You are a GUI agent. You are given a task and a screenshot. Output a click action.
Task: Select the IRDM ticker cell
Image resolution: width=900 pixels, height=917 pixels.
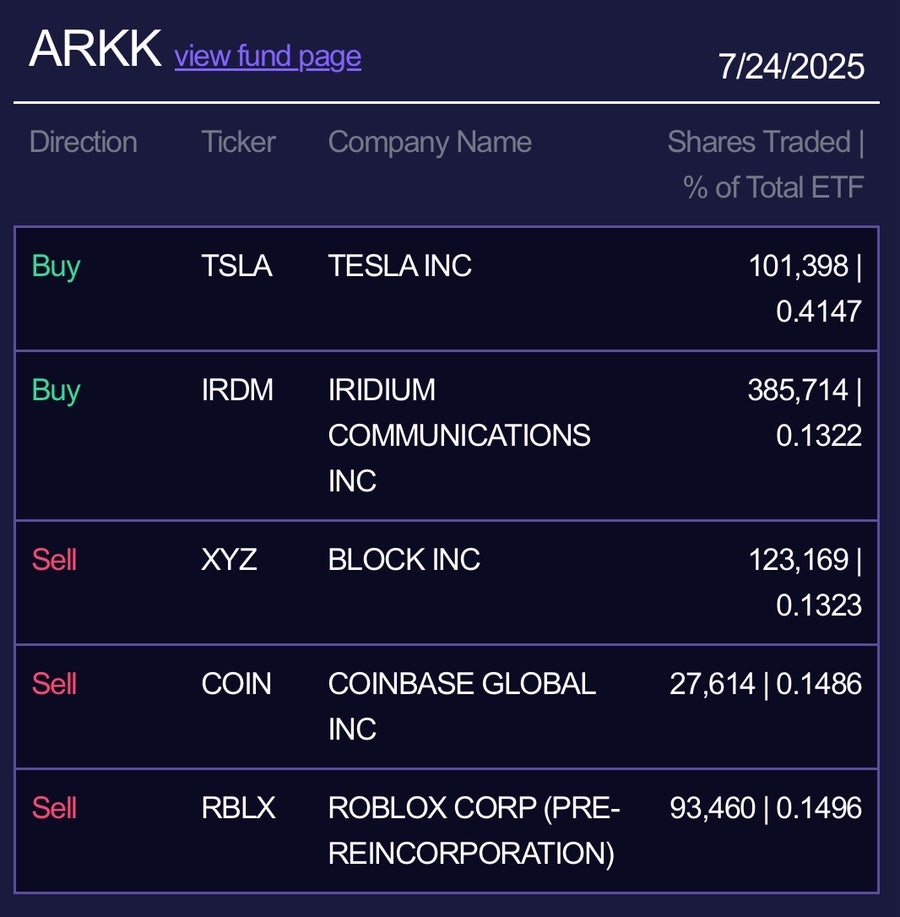pos(237,390)
